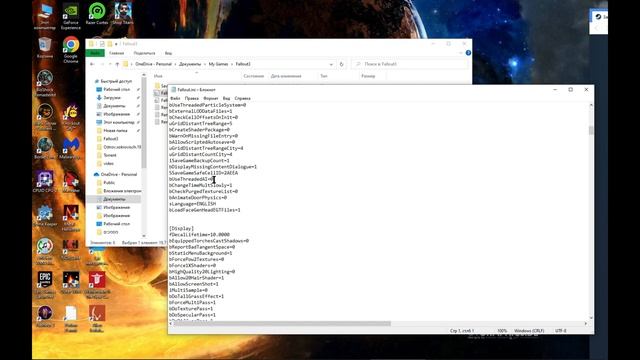The image size is (640, 360).
Task: Click the new folder icon in Explorer title bar
Action: (x=110, y=44)
